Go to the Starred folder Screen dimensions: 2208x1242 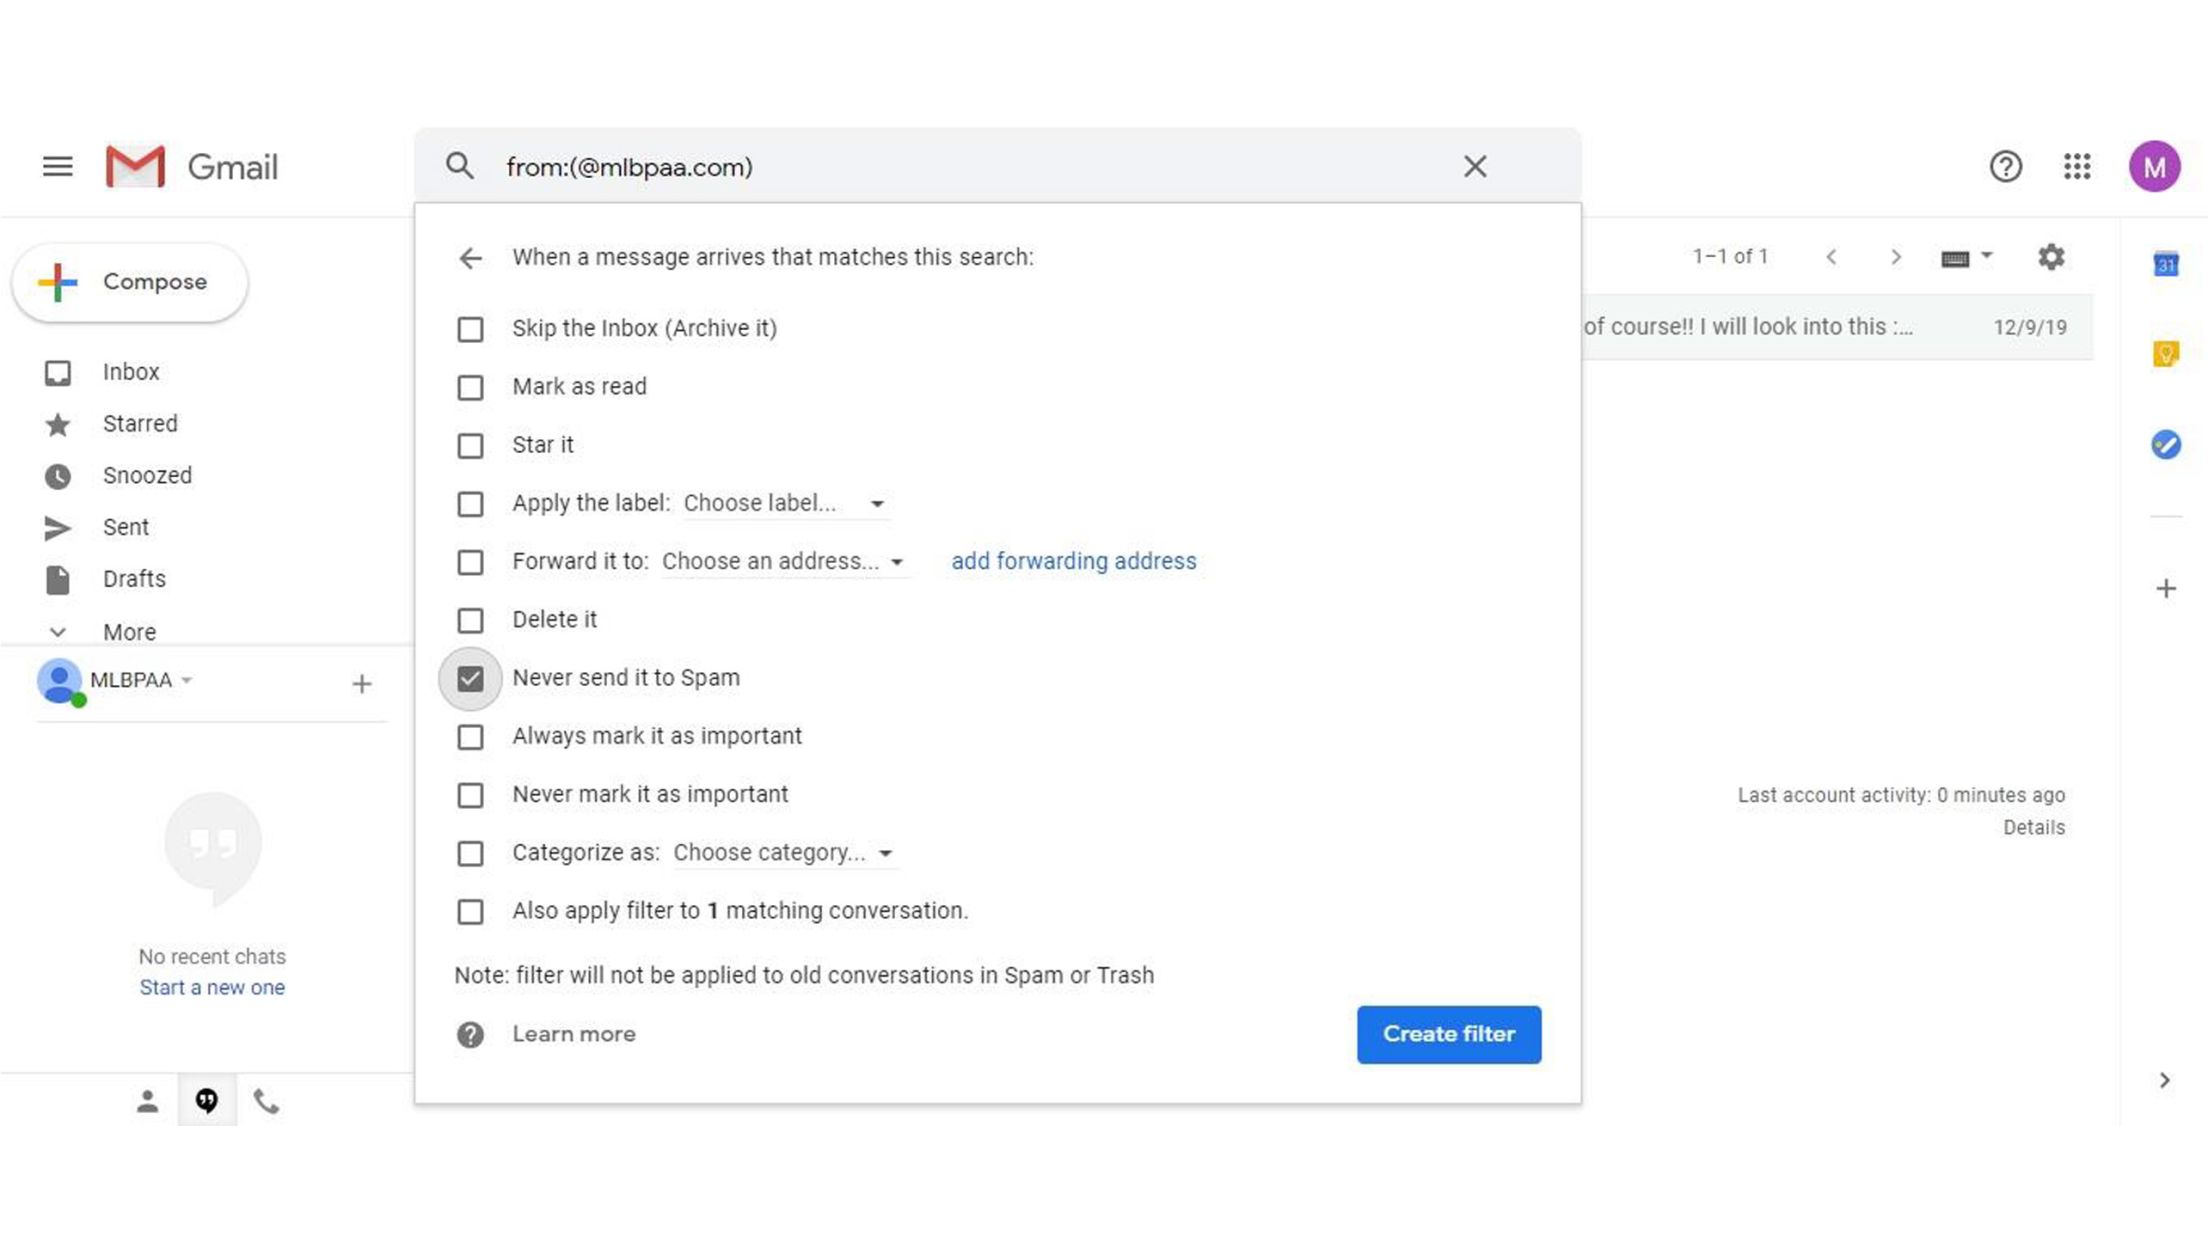pyautogui.click(x=139, y=424)
